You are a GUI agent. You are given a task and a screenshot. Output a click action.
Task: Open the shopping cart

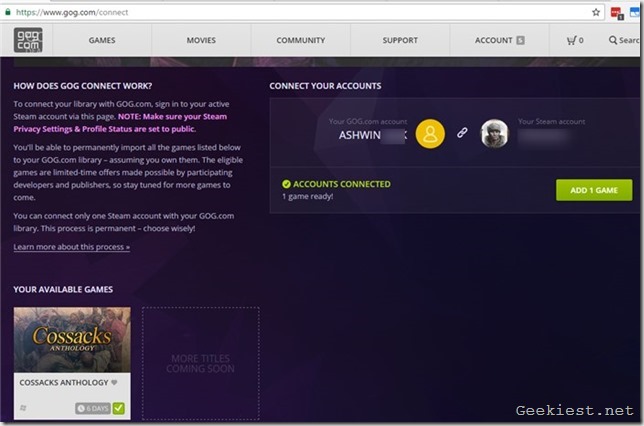574,41
